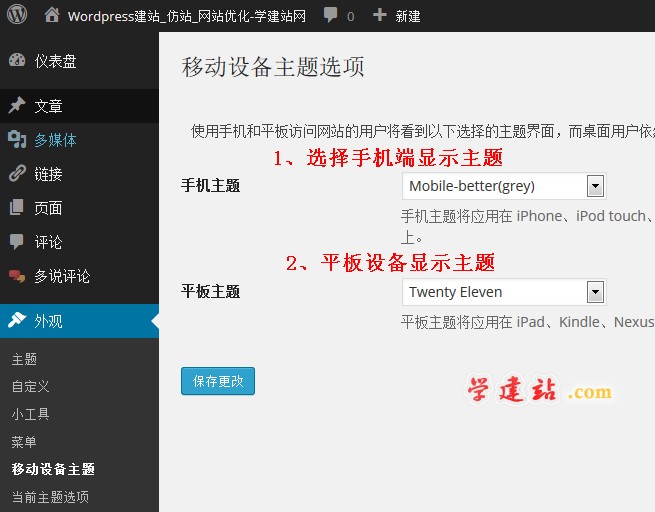Image resolution: width=655 pixels, height=512 pixels.
Task: Select the Mobile-better(grey) theme combo box
Action: coord(504,186)
